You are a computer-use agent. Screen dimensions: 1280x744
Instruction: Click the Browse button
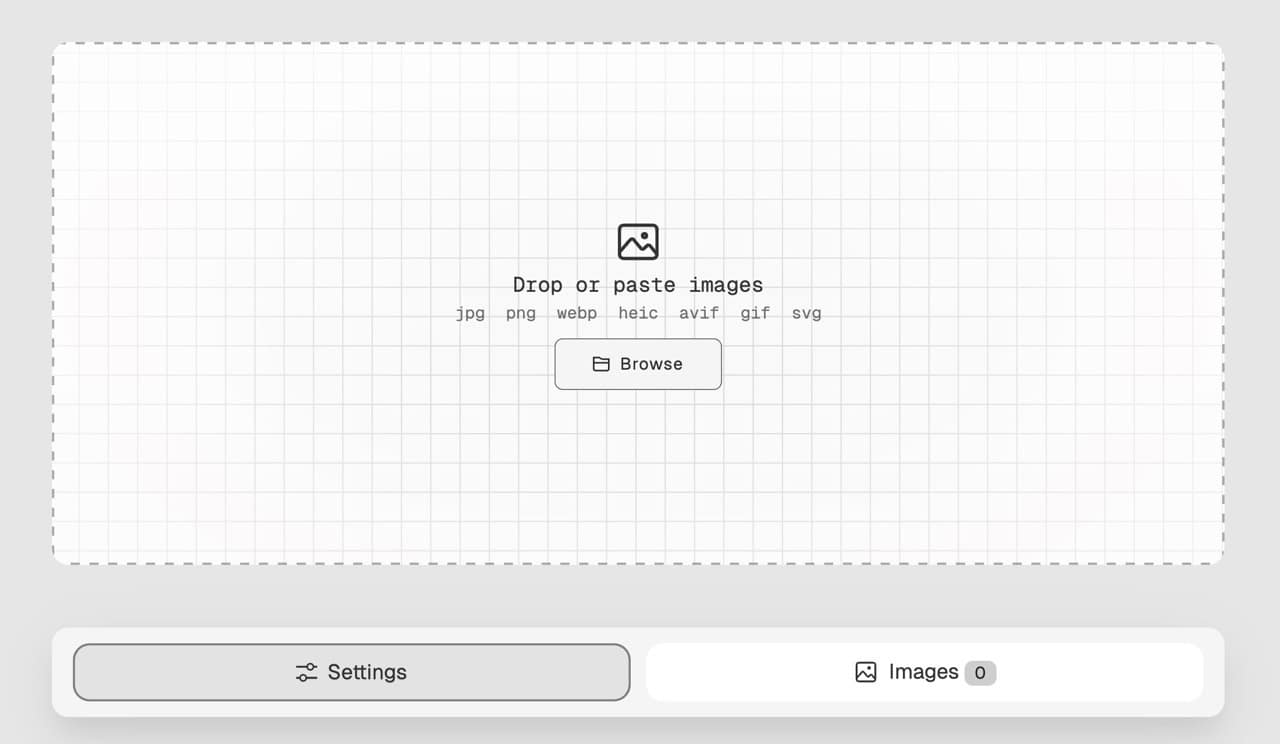click(638, 364)
